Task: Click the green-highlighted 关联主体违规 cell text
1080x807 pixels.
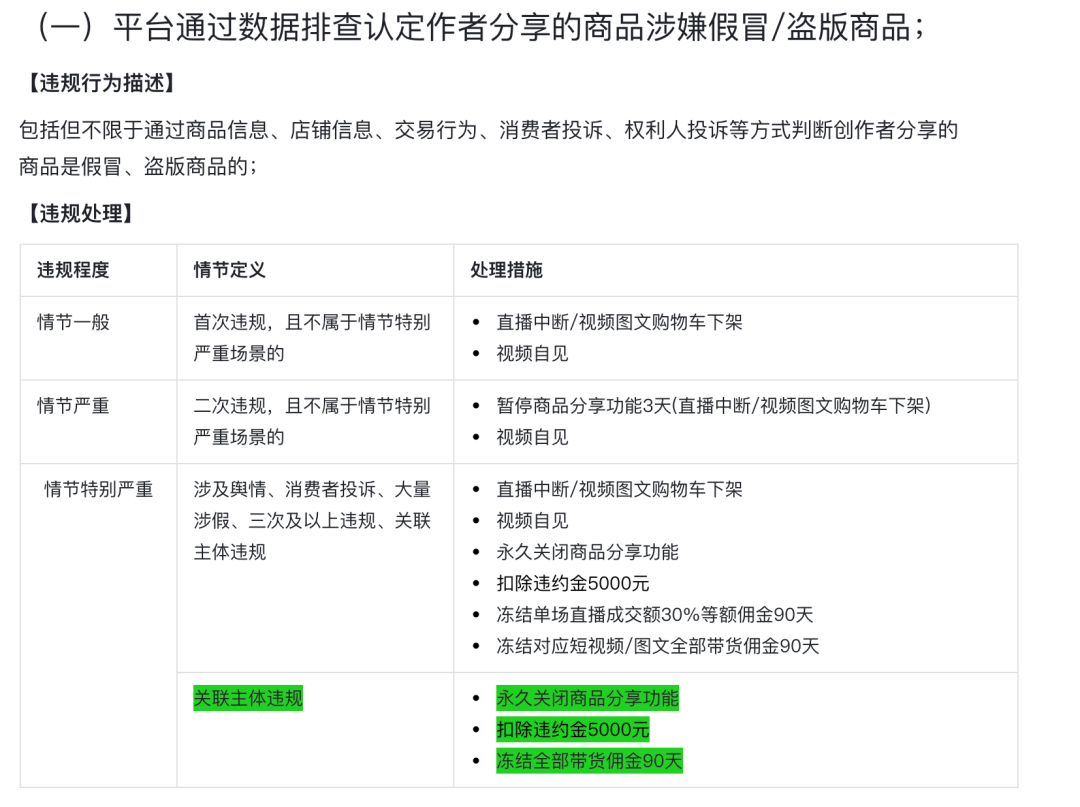Action: [x=248, y=698]
